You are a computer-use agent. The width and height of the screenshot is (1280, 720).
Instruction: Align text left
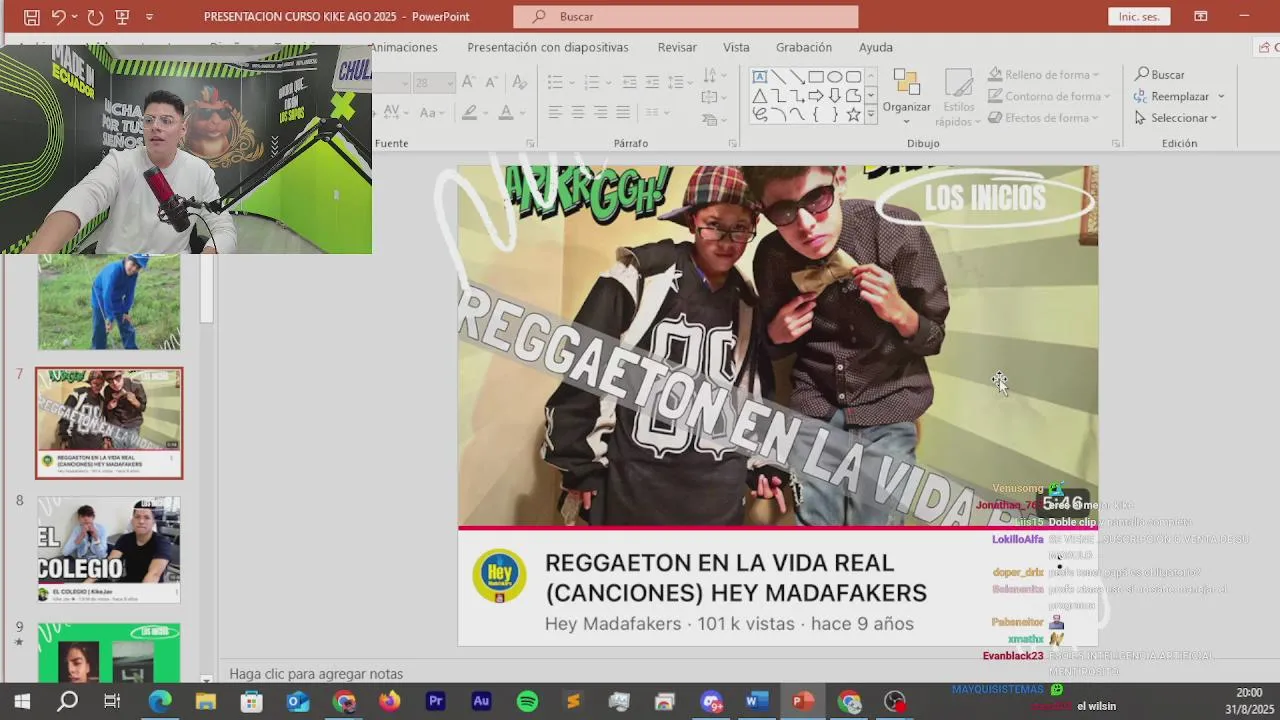(x=555, y=112)
